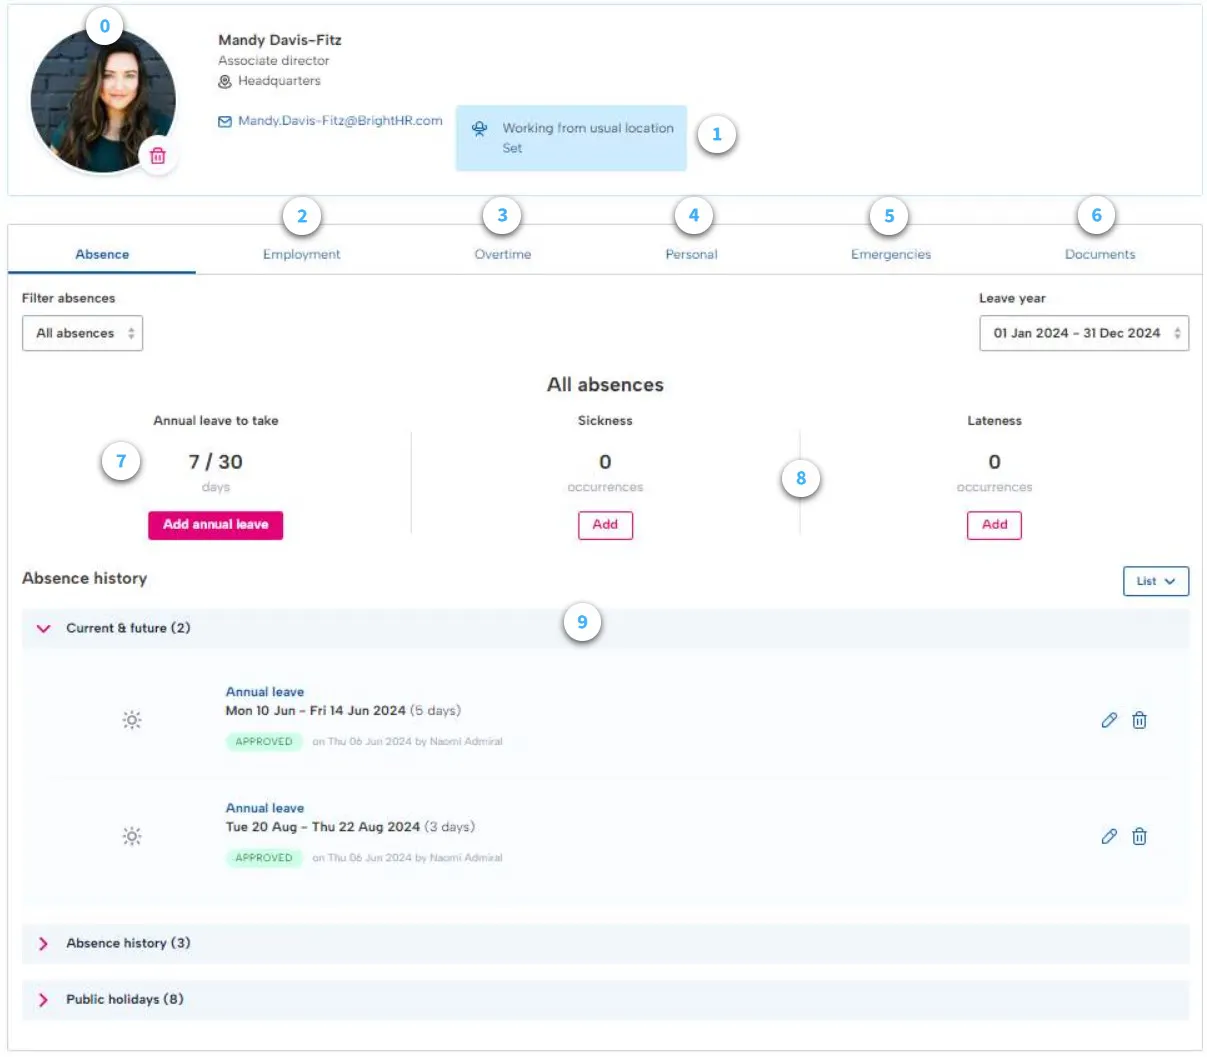This screenshot has width=1207, height=1057.
Task: Edit the 10 Jun – 14 Jun annual leave
Action: click(1109, 720)
